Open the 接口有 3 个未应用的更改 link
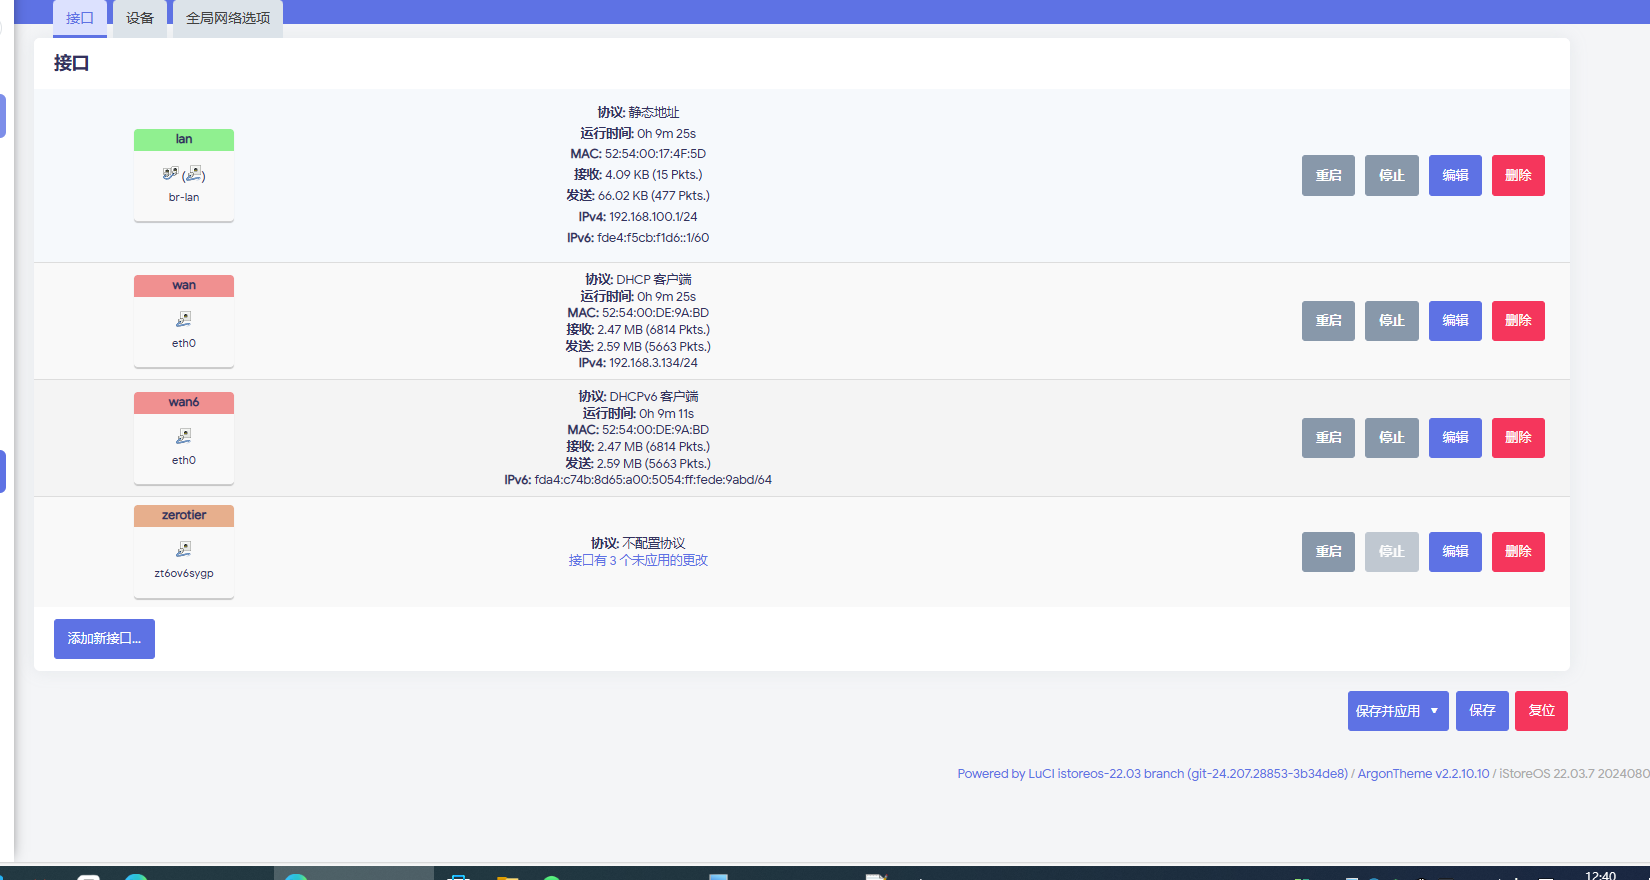 point(638,560)
